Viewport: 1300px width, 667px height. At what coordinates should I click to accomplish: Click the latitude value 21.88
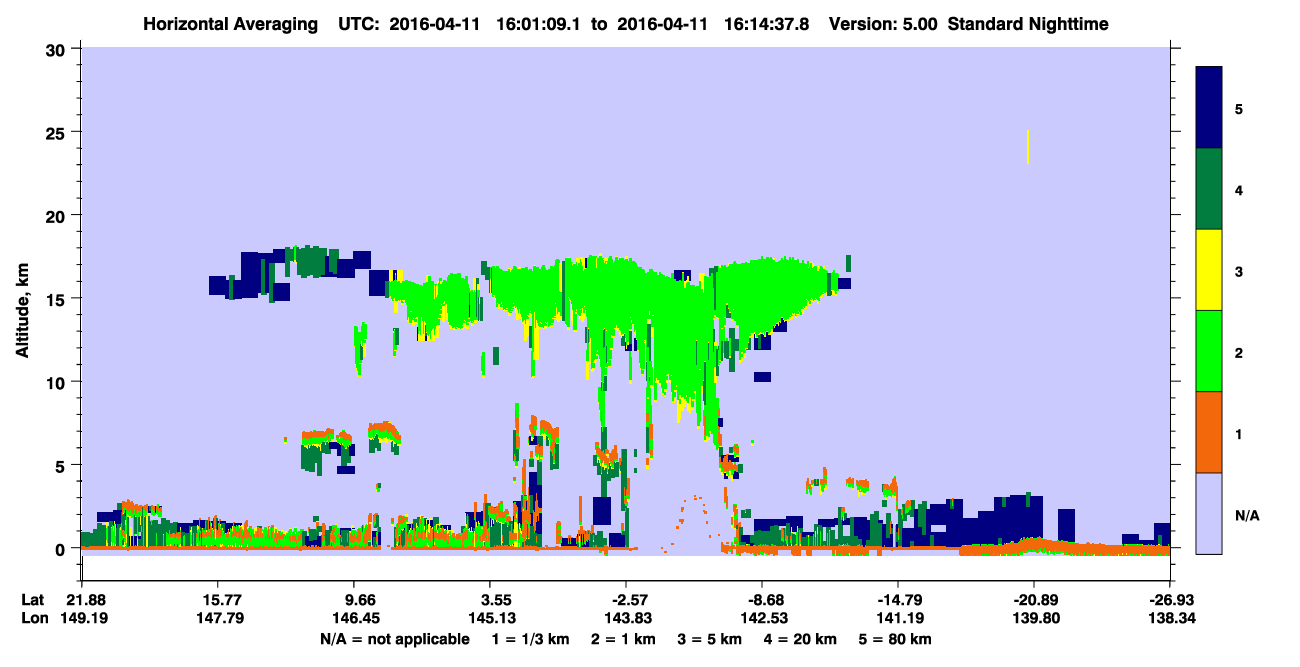pos(81,600)
